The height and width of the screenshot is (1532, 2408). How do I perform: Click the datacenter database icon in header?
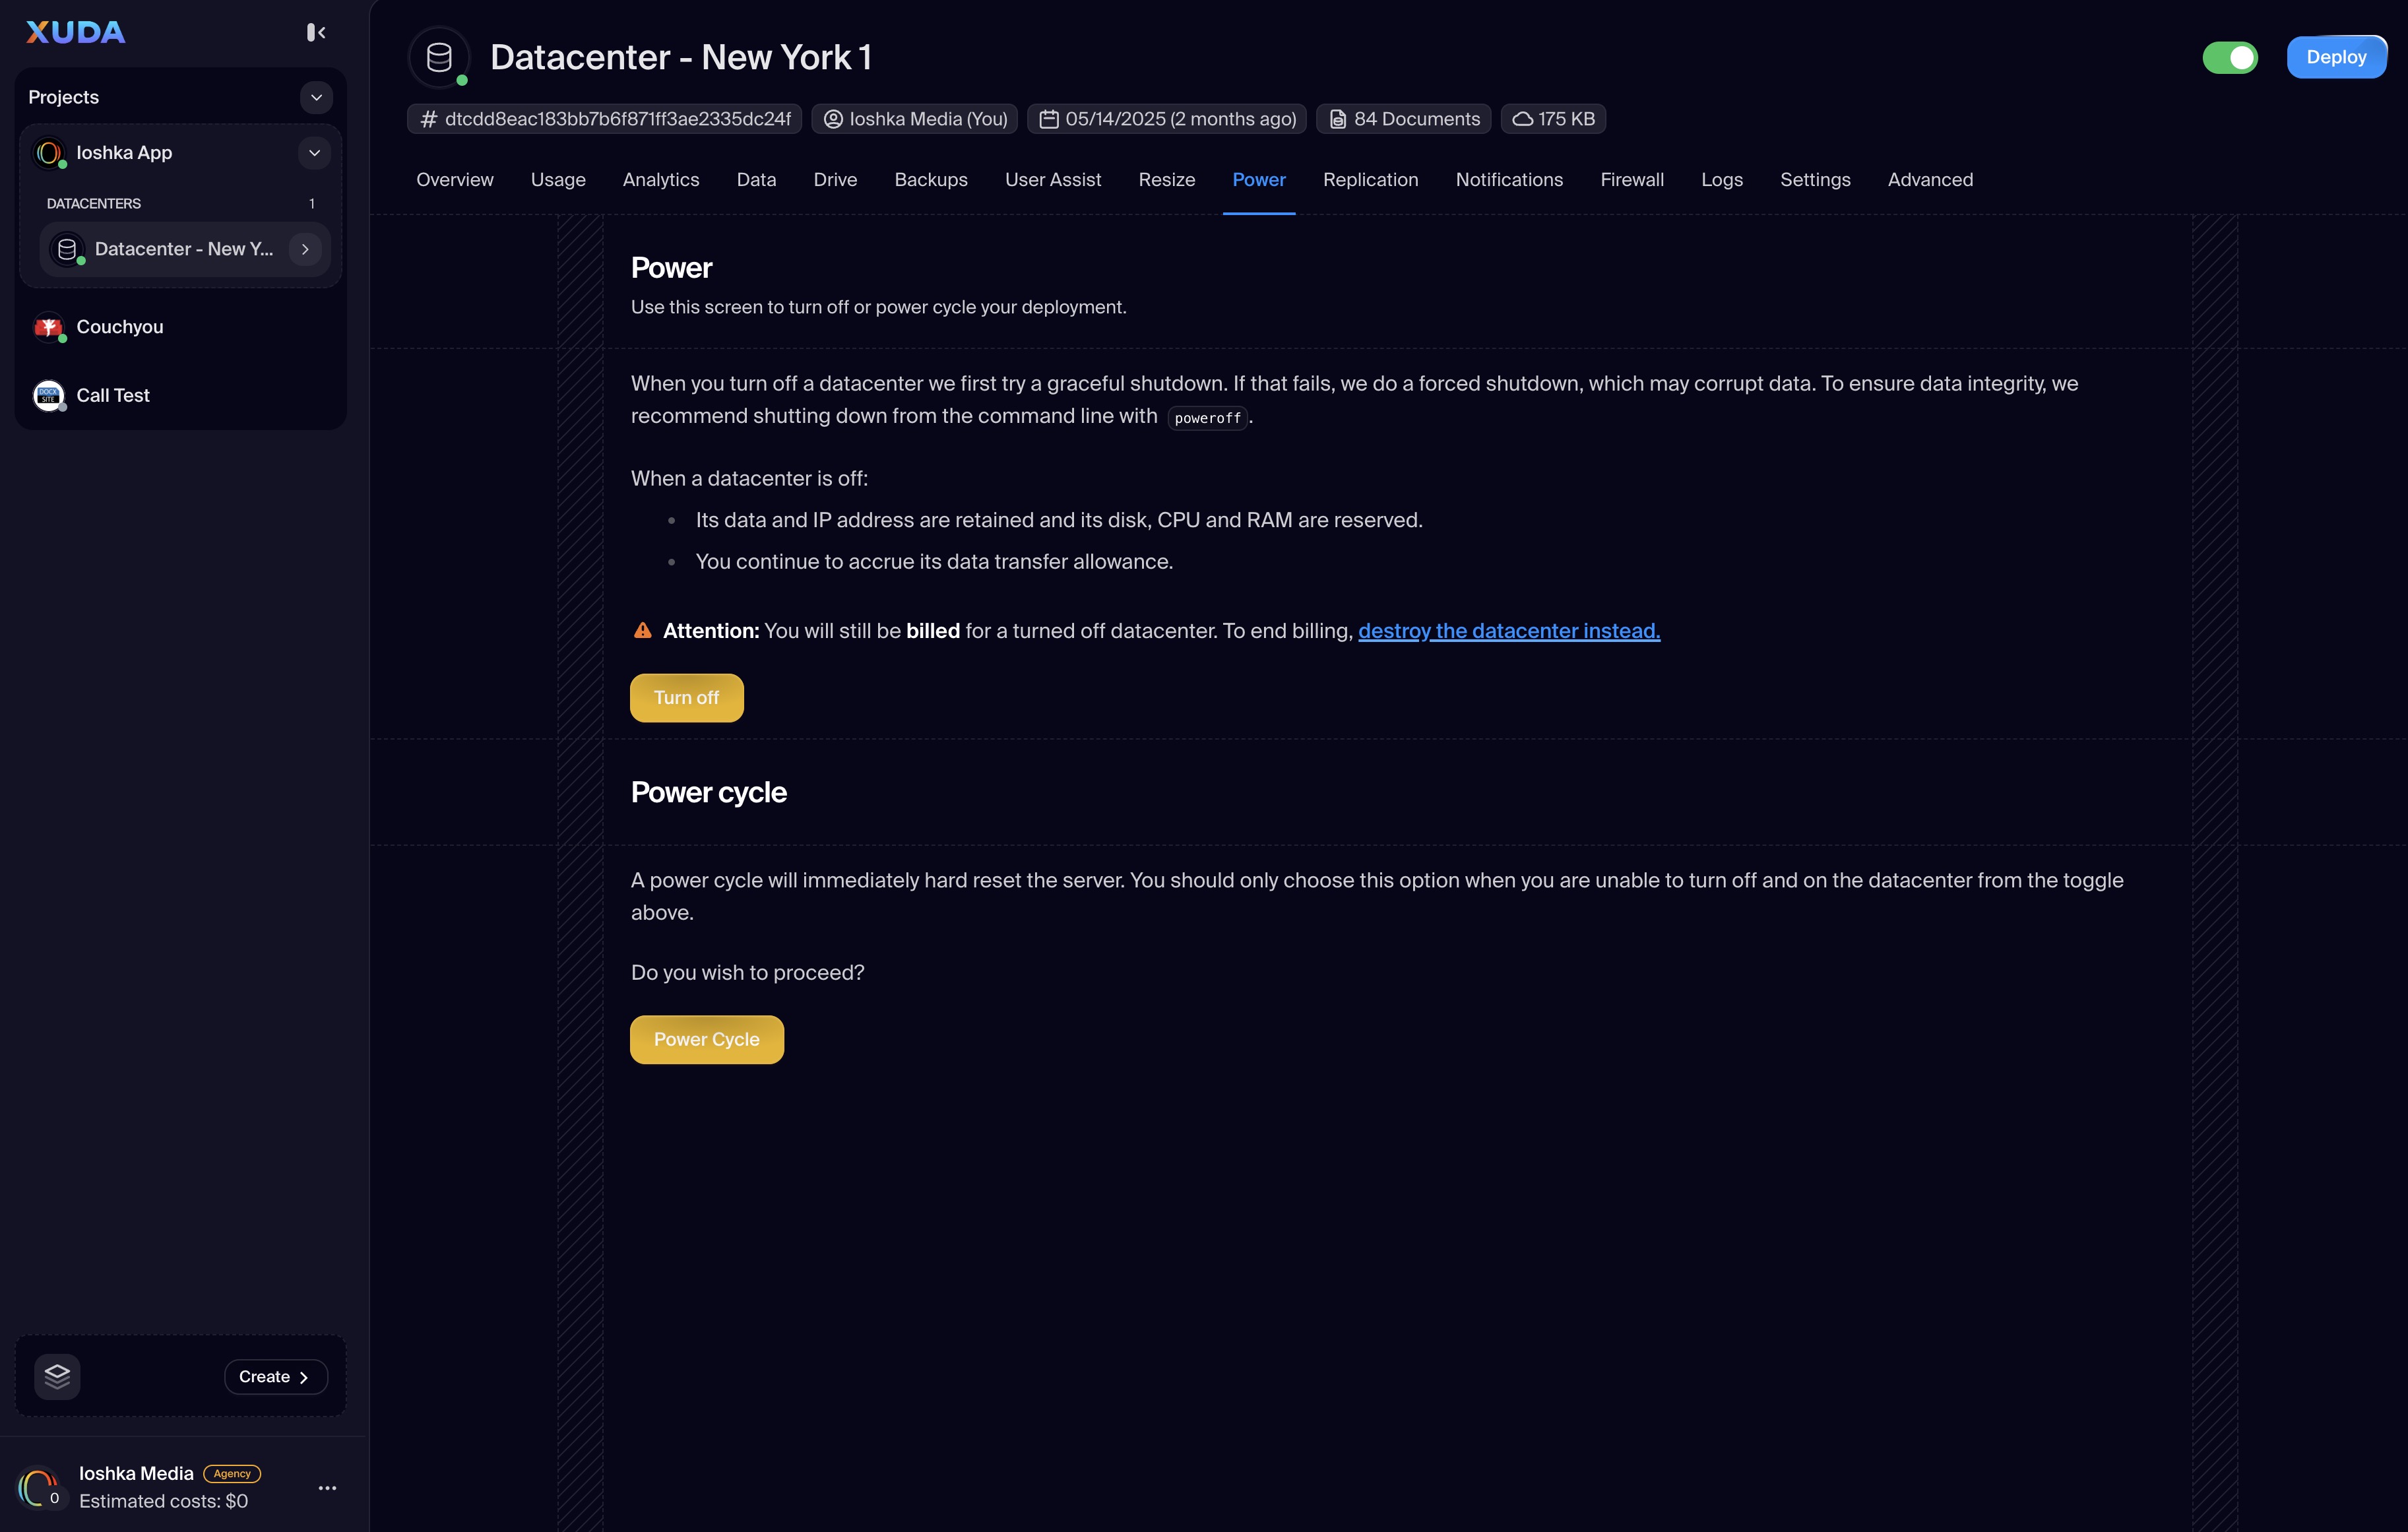(x=439, y=58)
